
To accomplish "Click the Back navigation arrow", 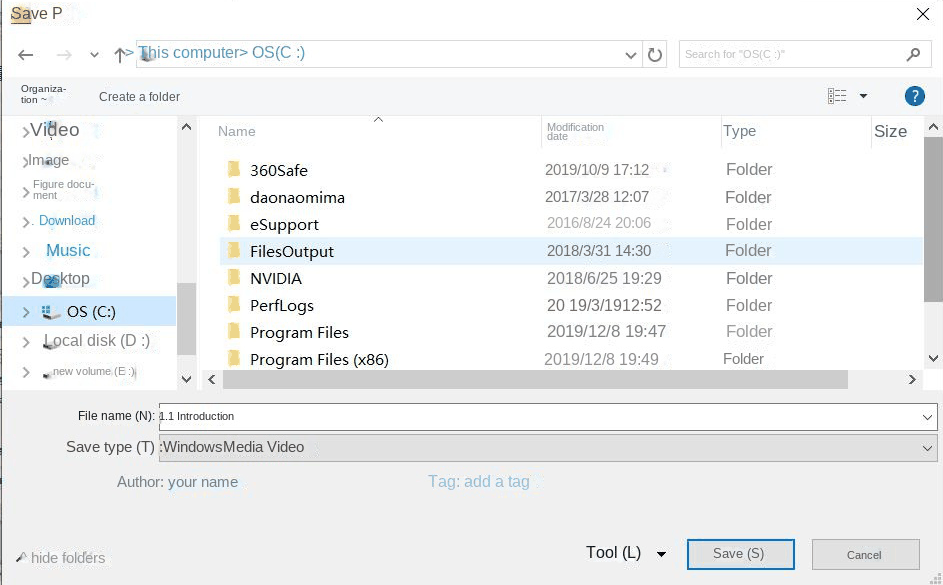I will [26, 55].
